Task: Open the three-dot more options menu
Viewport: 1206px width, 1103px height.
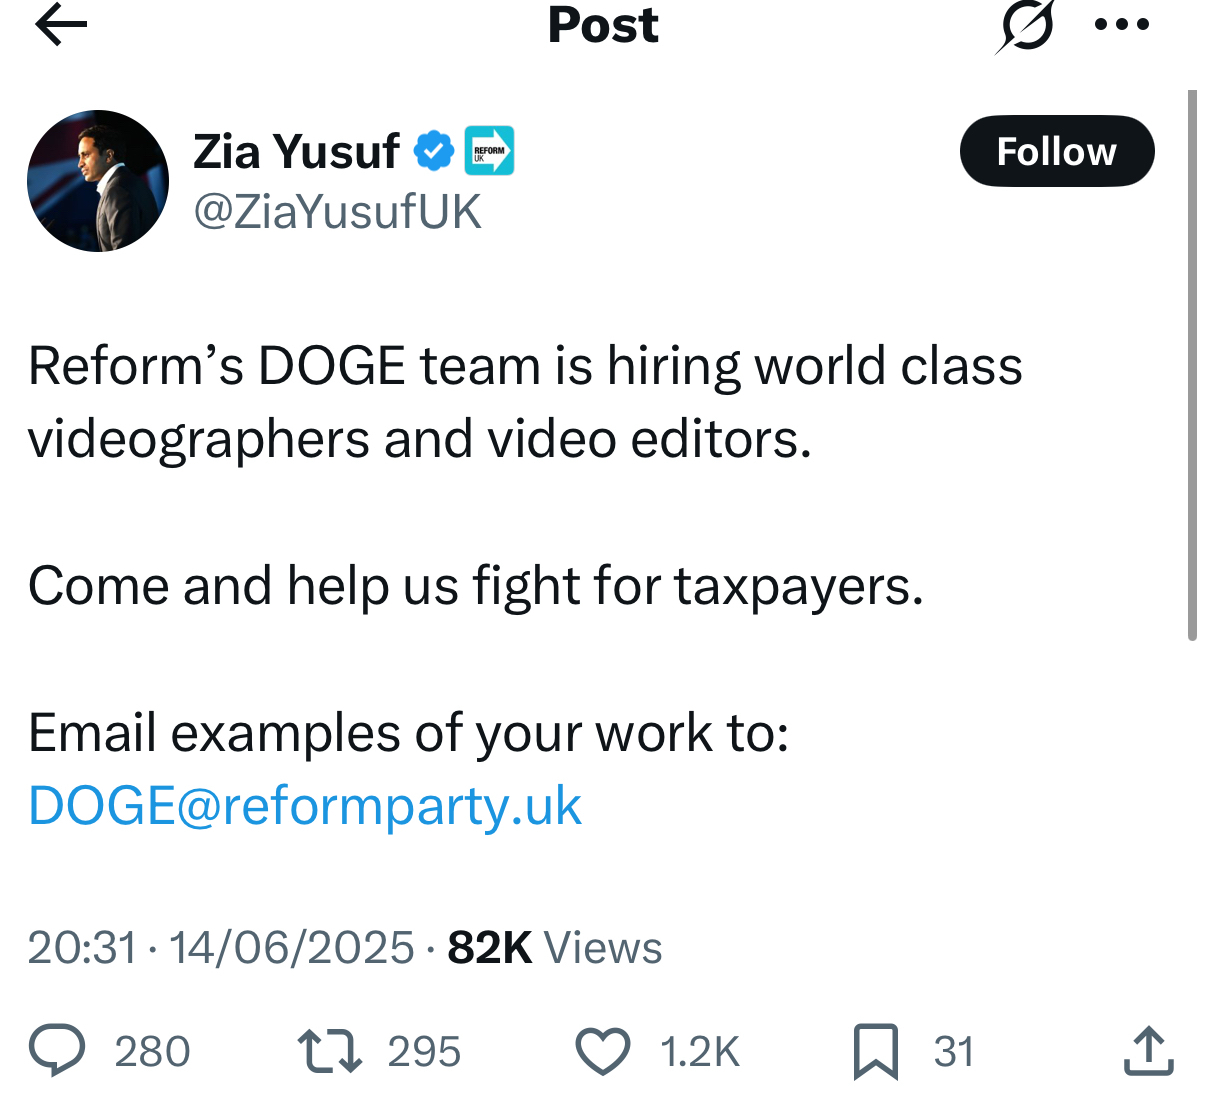Action: pyautogui.click(x=1121, y=25)
